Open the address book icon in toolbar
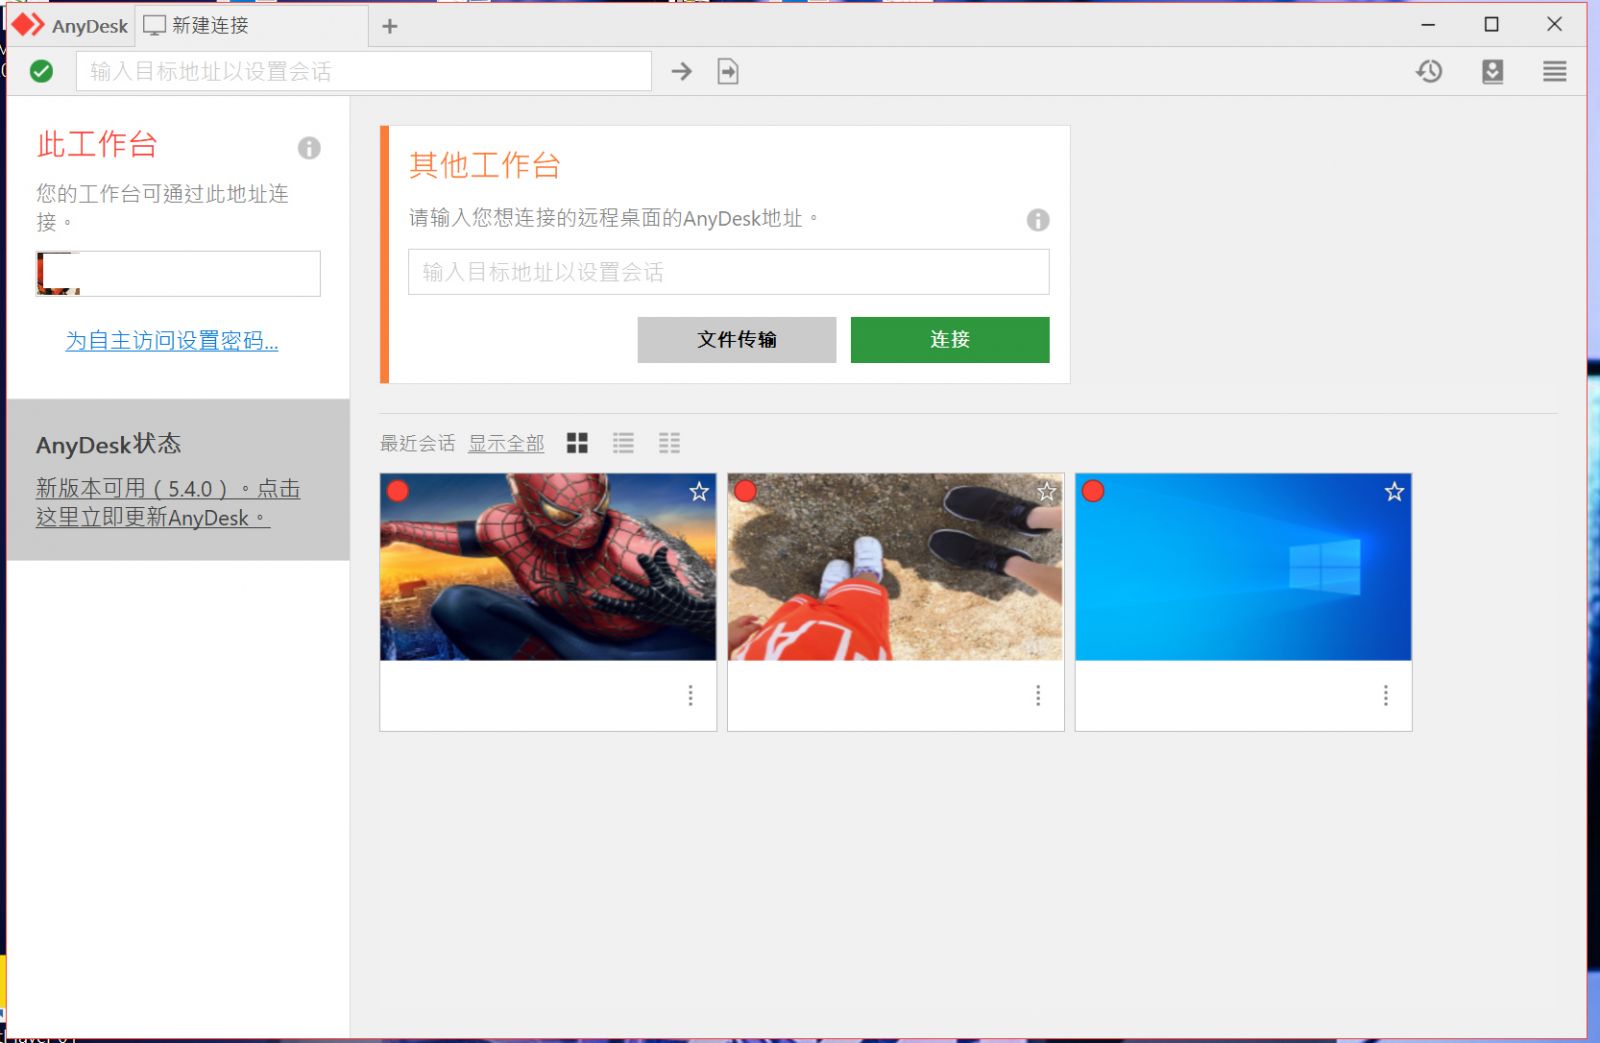Image resolution: width=1600 pixels, height=1043 pixels. click(1492, 71)
